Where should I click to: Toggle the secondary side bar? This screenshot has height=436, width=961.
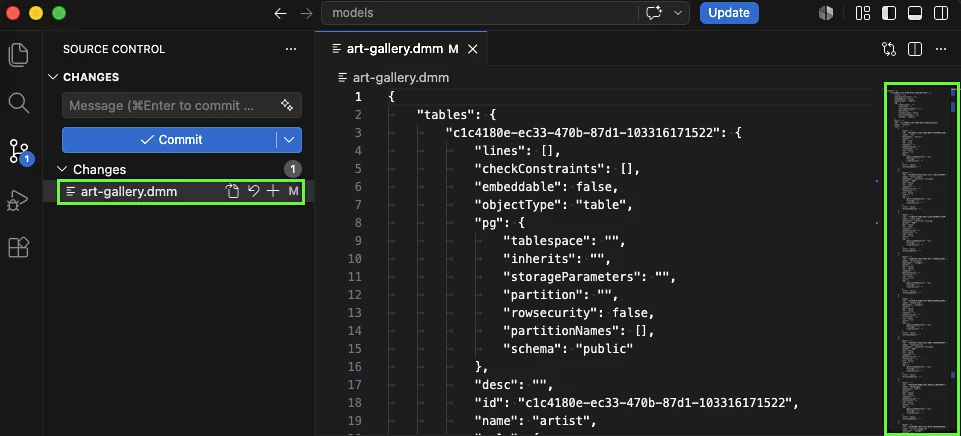(941, 13)
